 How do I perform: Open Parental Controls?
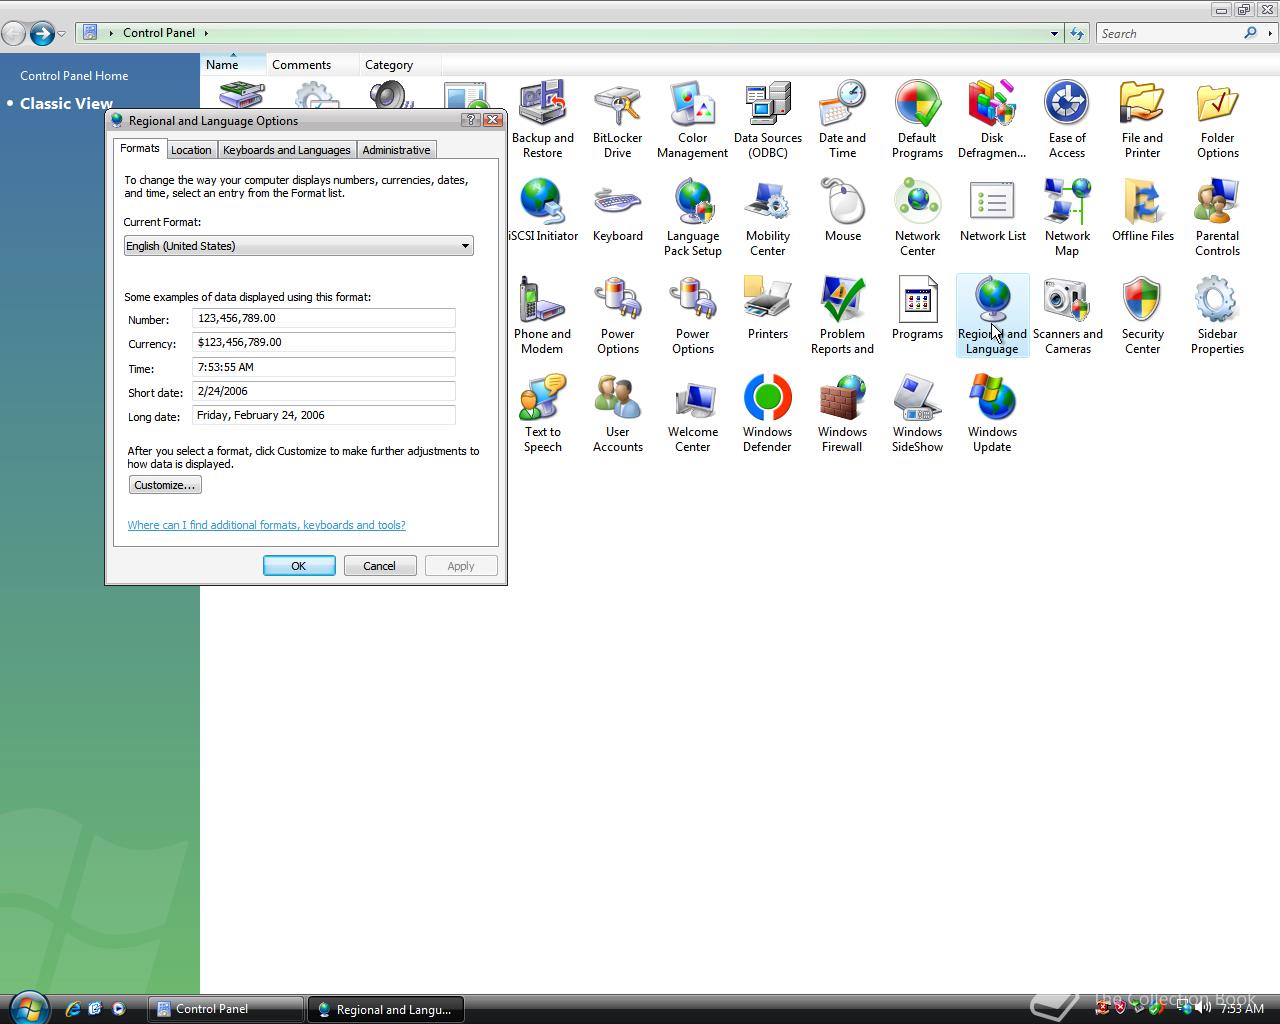click(x=1217, y=218)
